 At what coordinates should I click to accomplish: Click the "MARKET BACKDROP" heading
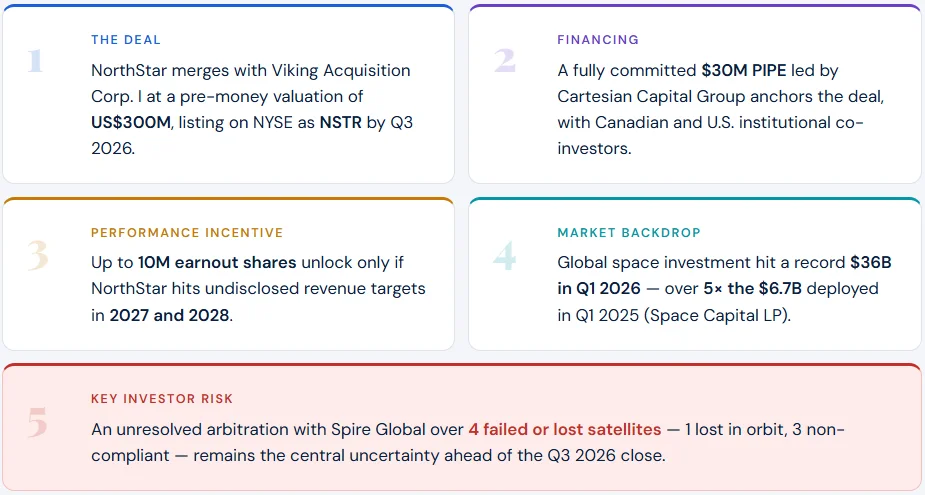coord(629,233)
